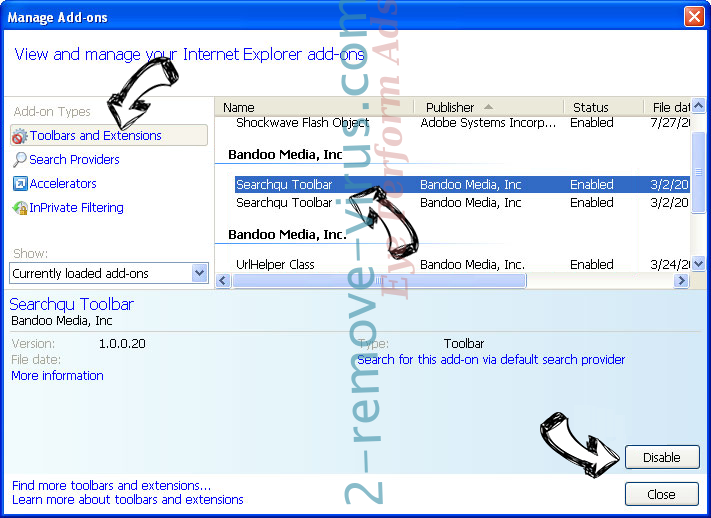Select InPrivate Filtering add-on type
711x518 pixels.
click(x=77, y=208)
